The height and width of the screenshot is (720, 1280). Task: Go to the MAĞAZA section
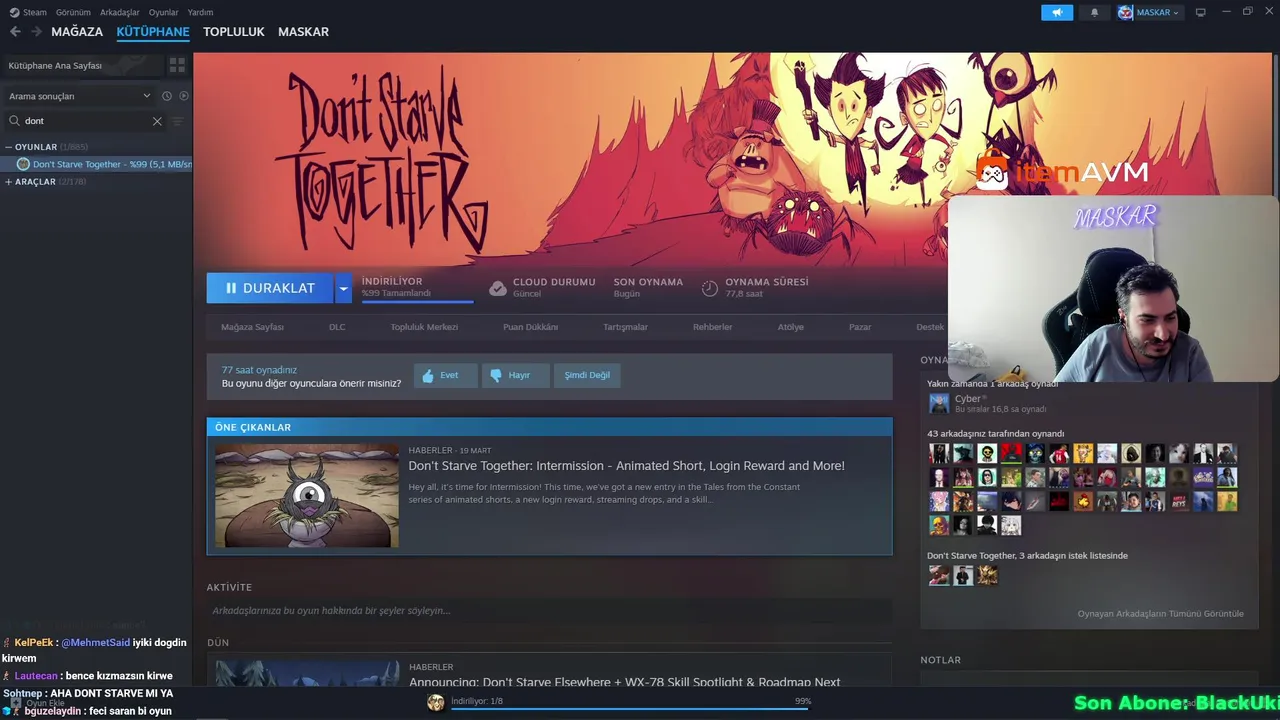77,32
